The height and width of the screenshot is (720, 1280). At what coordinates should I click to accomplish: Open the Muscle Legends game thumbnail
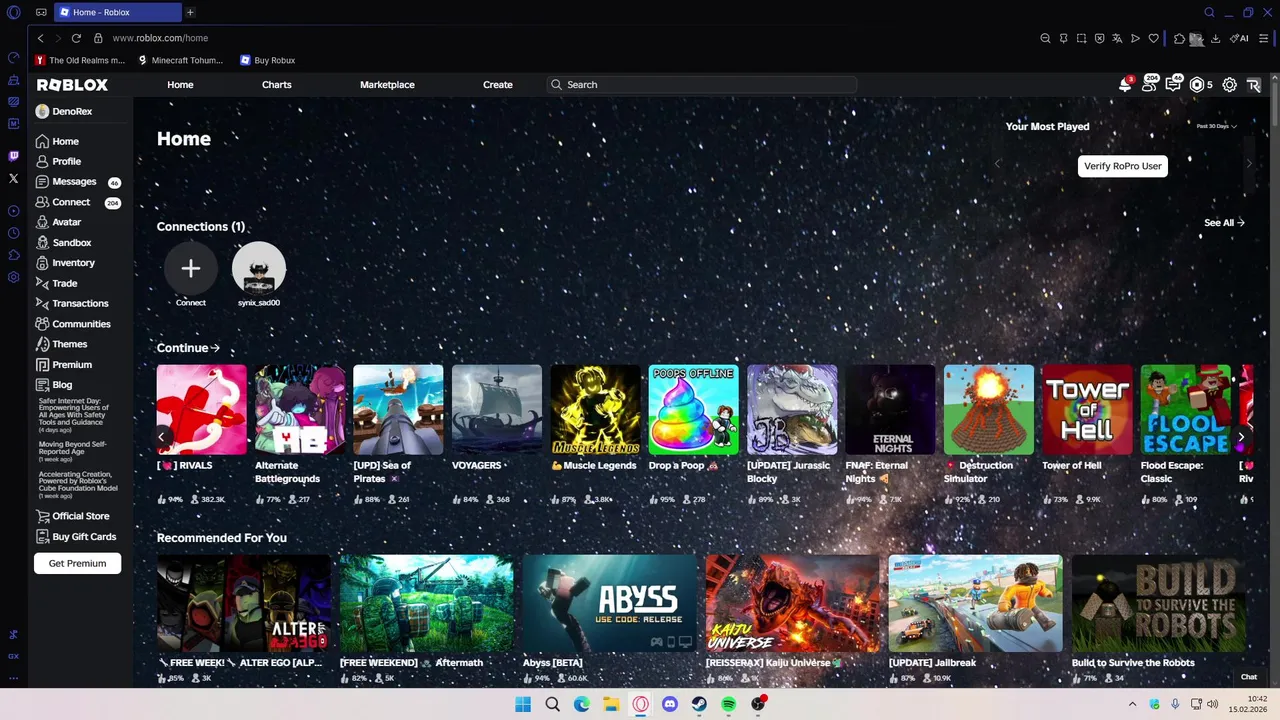[595, 410]
